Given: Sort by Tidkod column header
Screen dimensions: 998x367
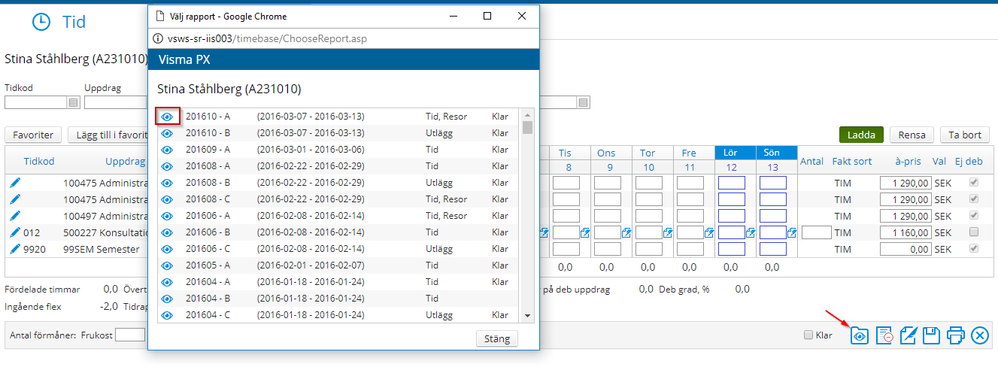Looking at the screenshot, I should point(38,161).
